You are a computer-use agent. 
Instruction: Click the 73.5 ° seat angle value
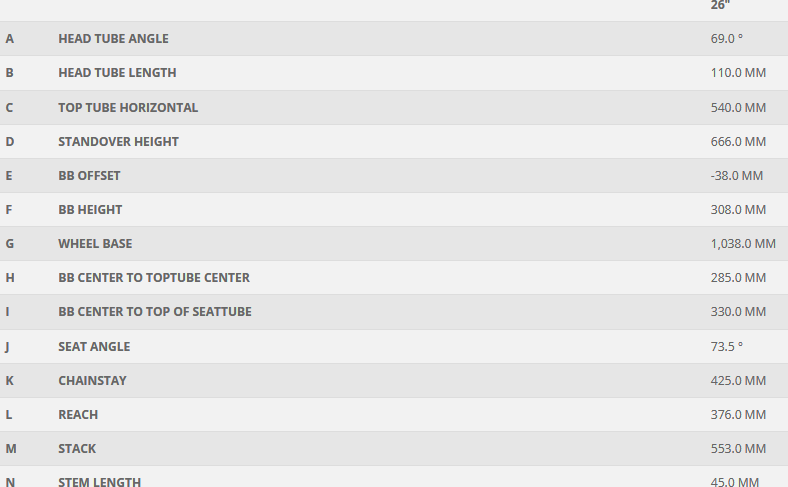726,347
